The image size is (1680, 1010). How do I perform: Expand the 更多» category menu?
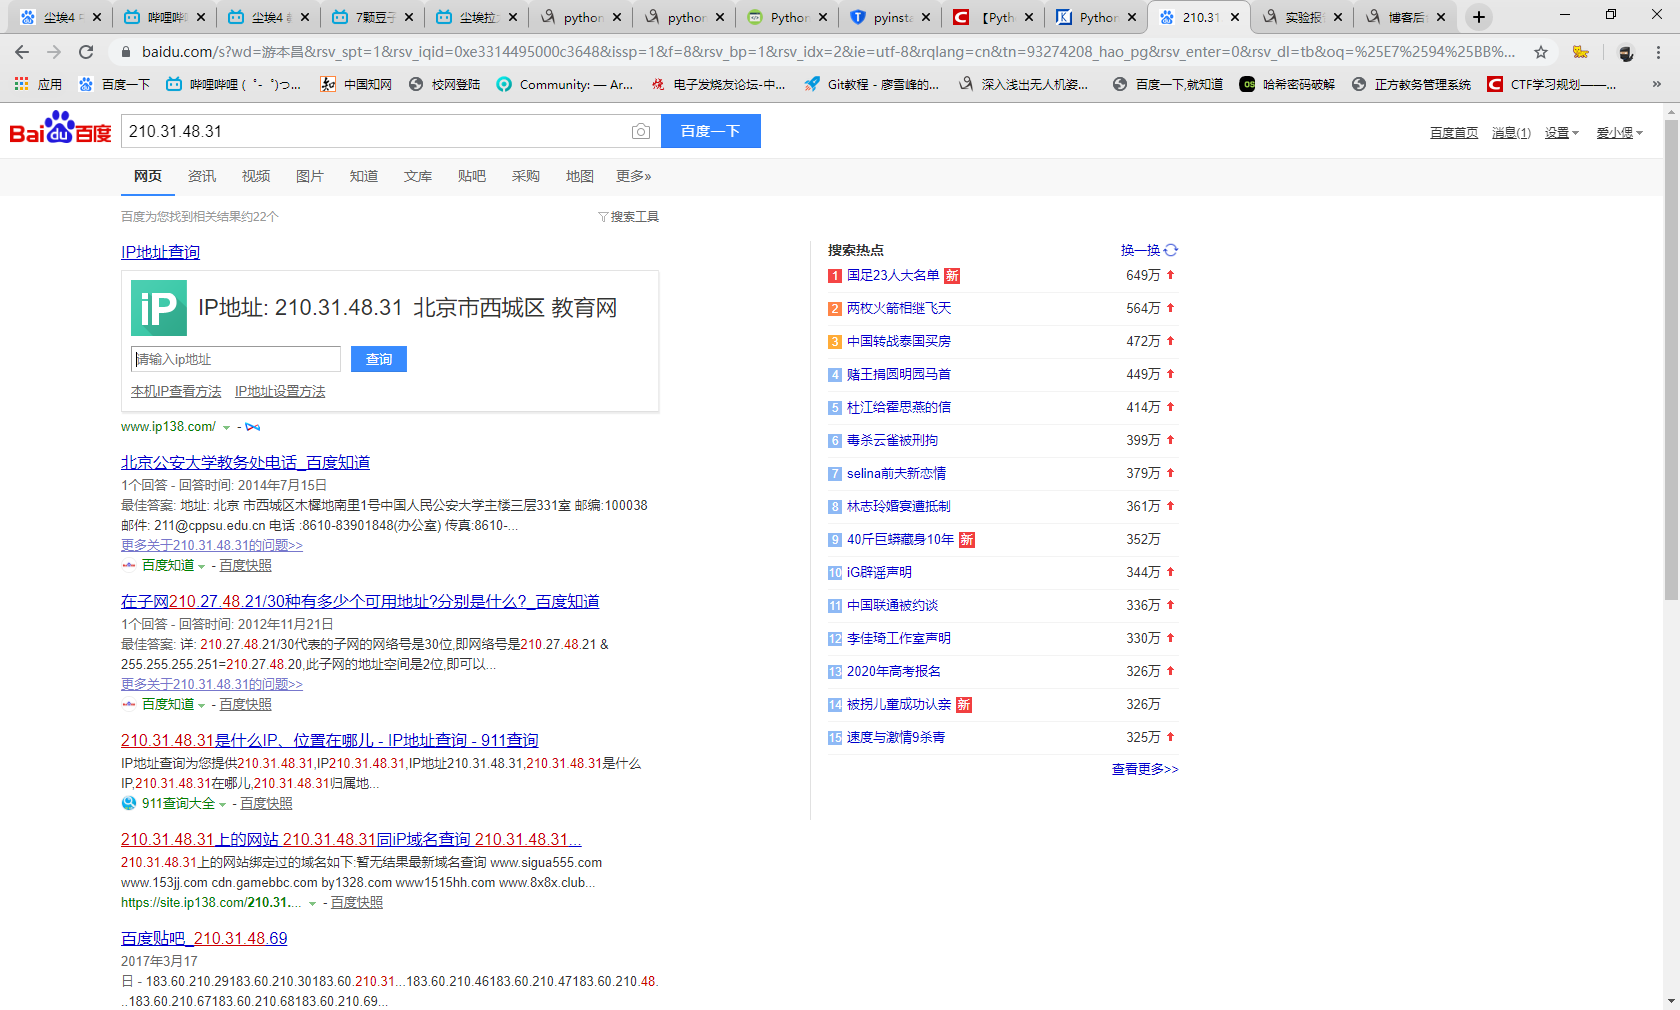[634, 176]
